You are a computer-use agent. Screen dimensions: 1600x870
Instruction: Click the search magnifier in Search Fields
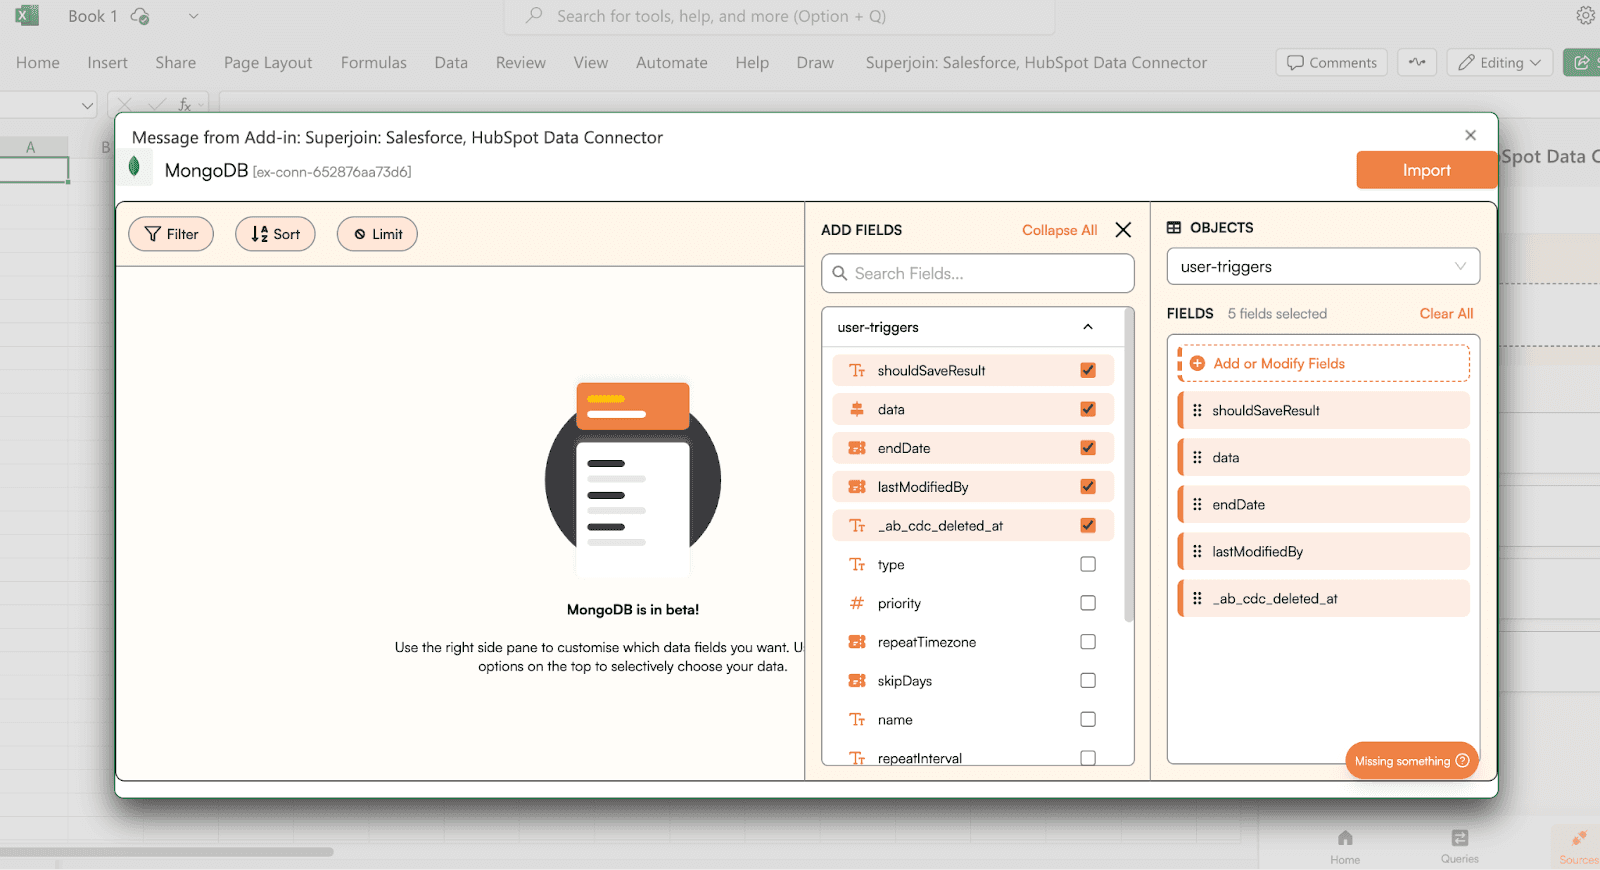click(x=840, y=273)
